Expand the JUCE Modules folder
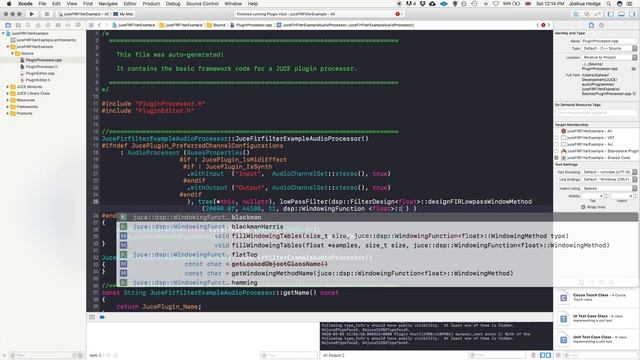Screen dimensions: 640x360 (x=8, y=87)
